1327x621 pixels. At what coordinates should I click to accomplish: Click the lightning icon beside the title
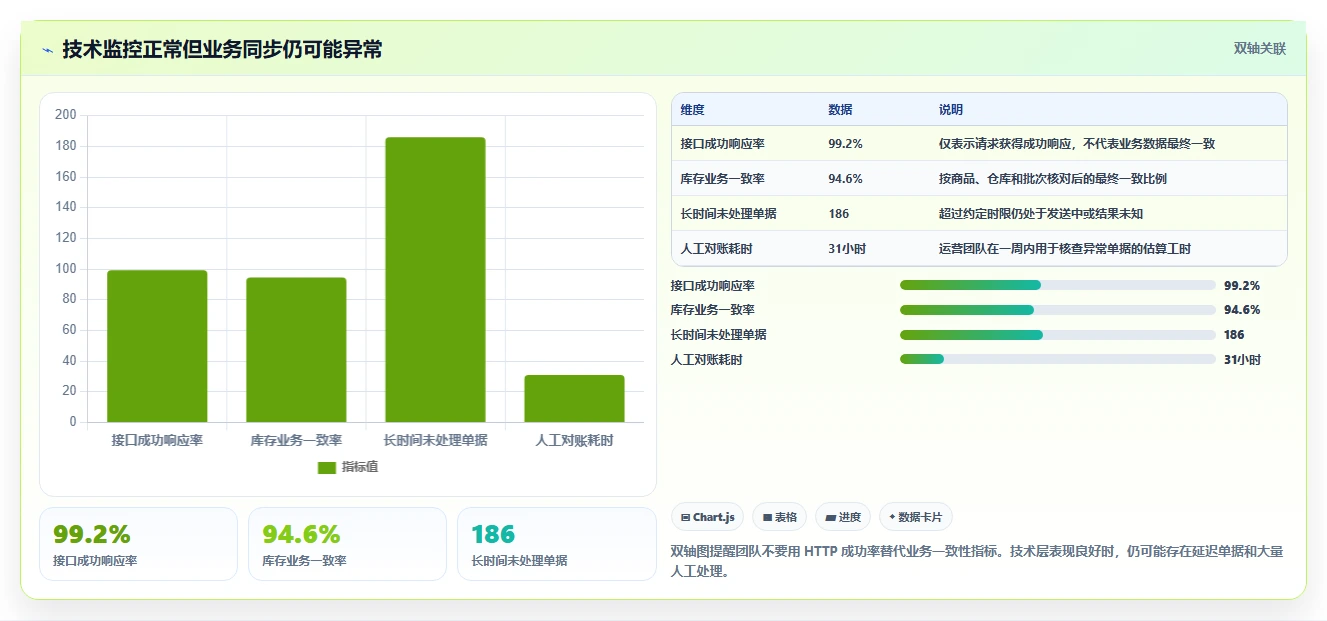coord(48,50)
